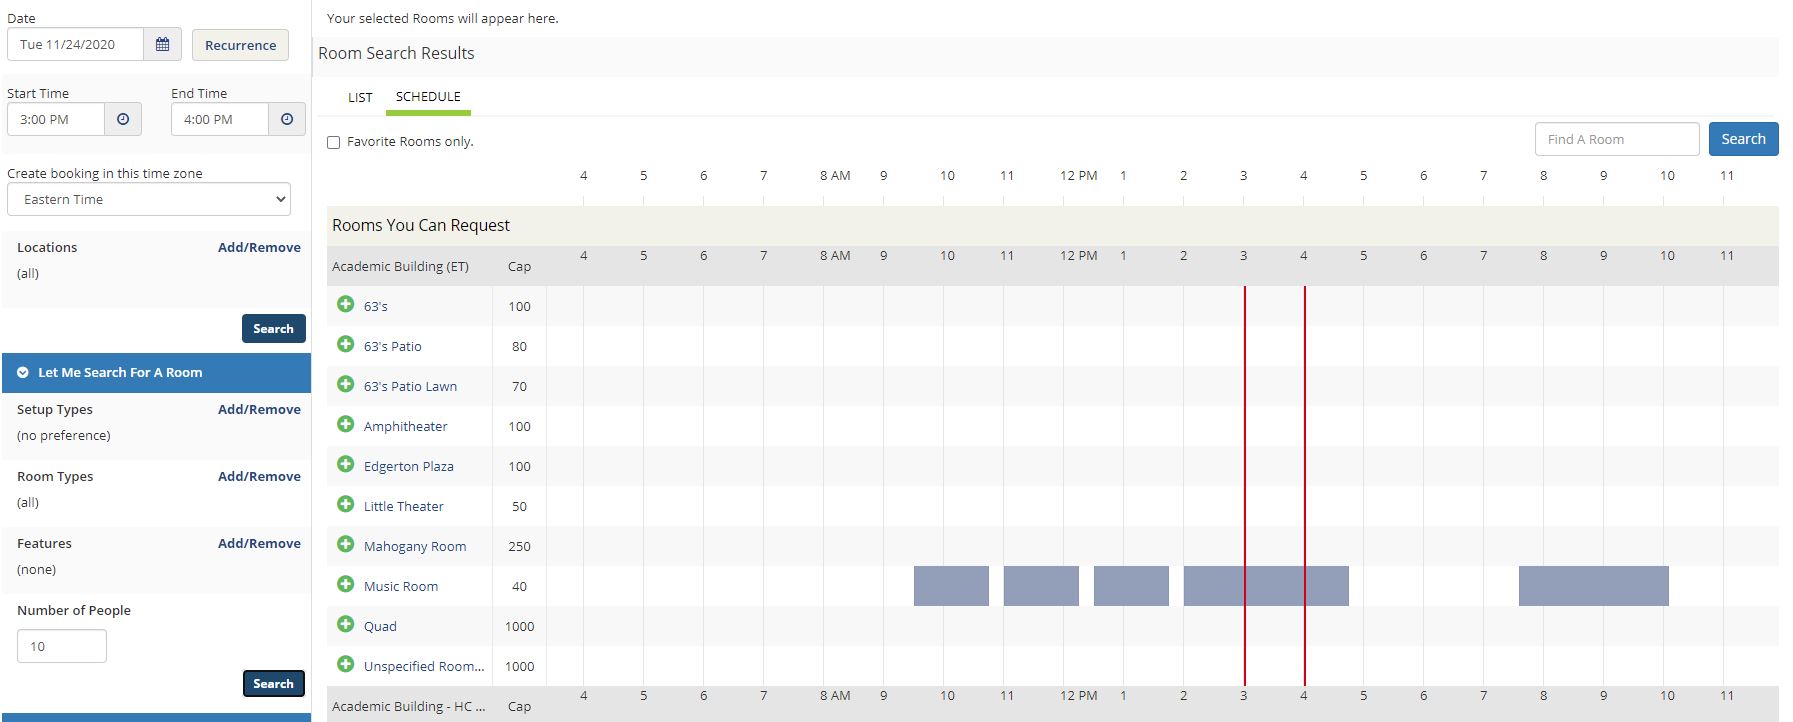The height and width of the screenshot is (722, 1793).
Task: Select the SCHEDULE tab
Action: point(428,96)
